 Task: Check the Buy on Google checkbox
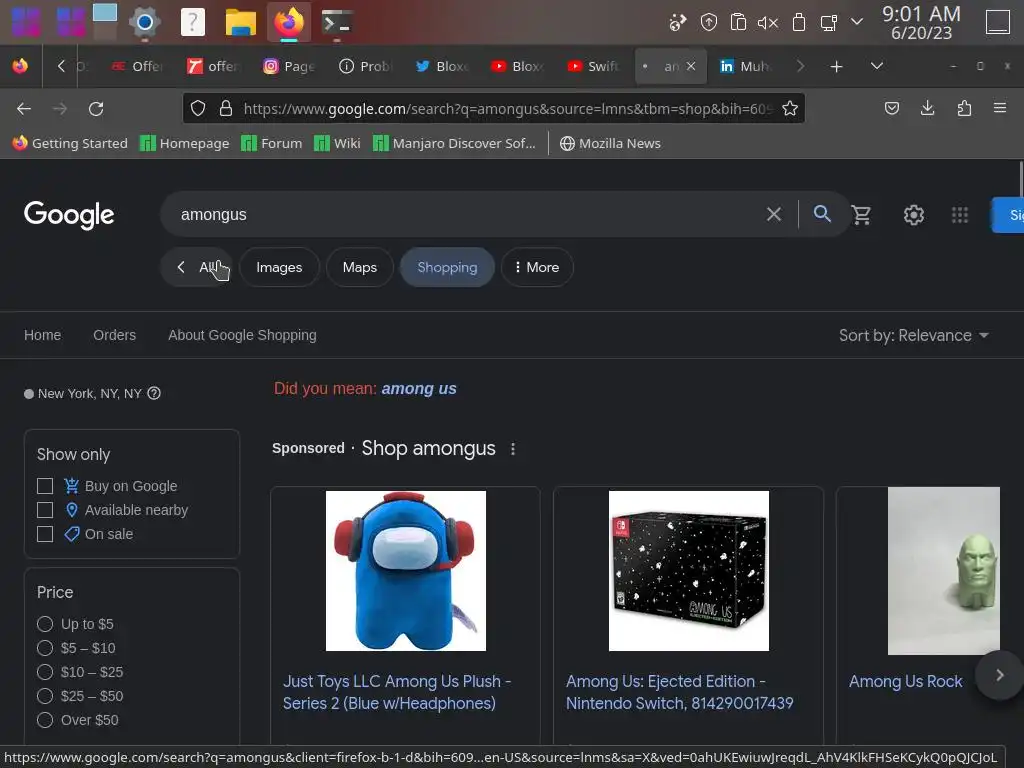[45, 486]
